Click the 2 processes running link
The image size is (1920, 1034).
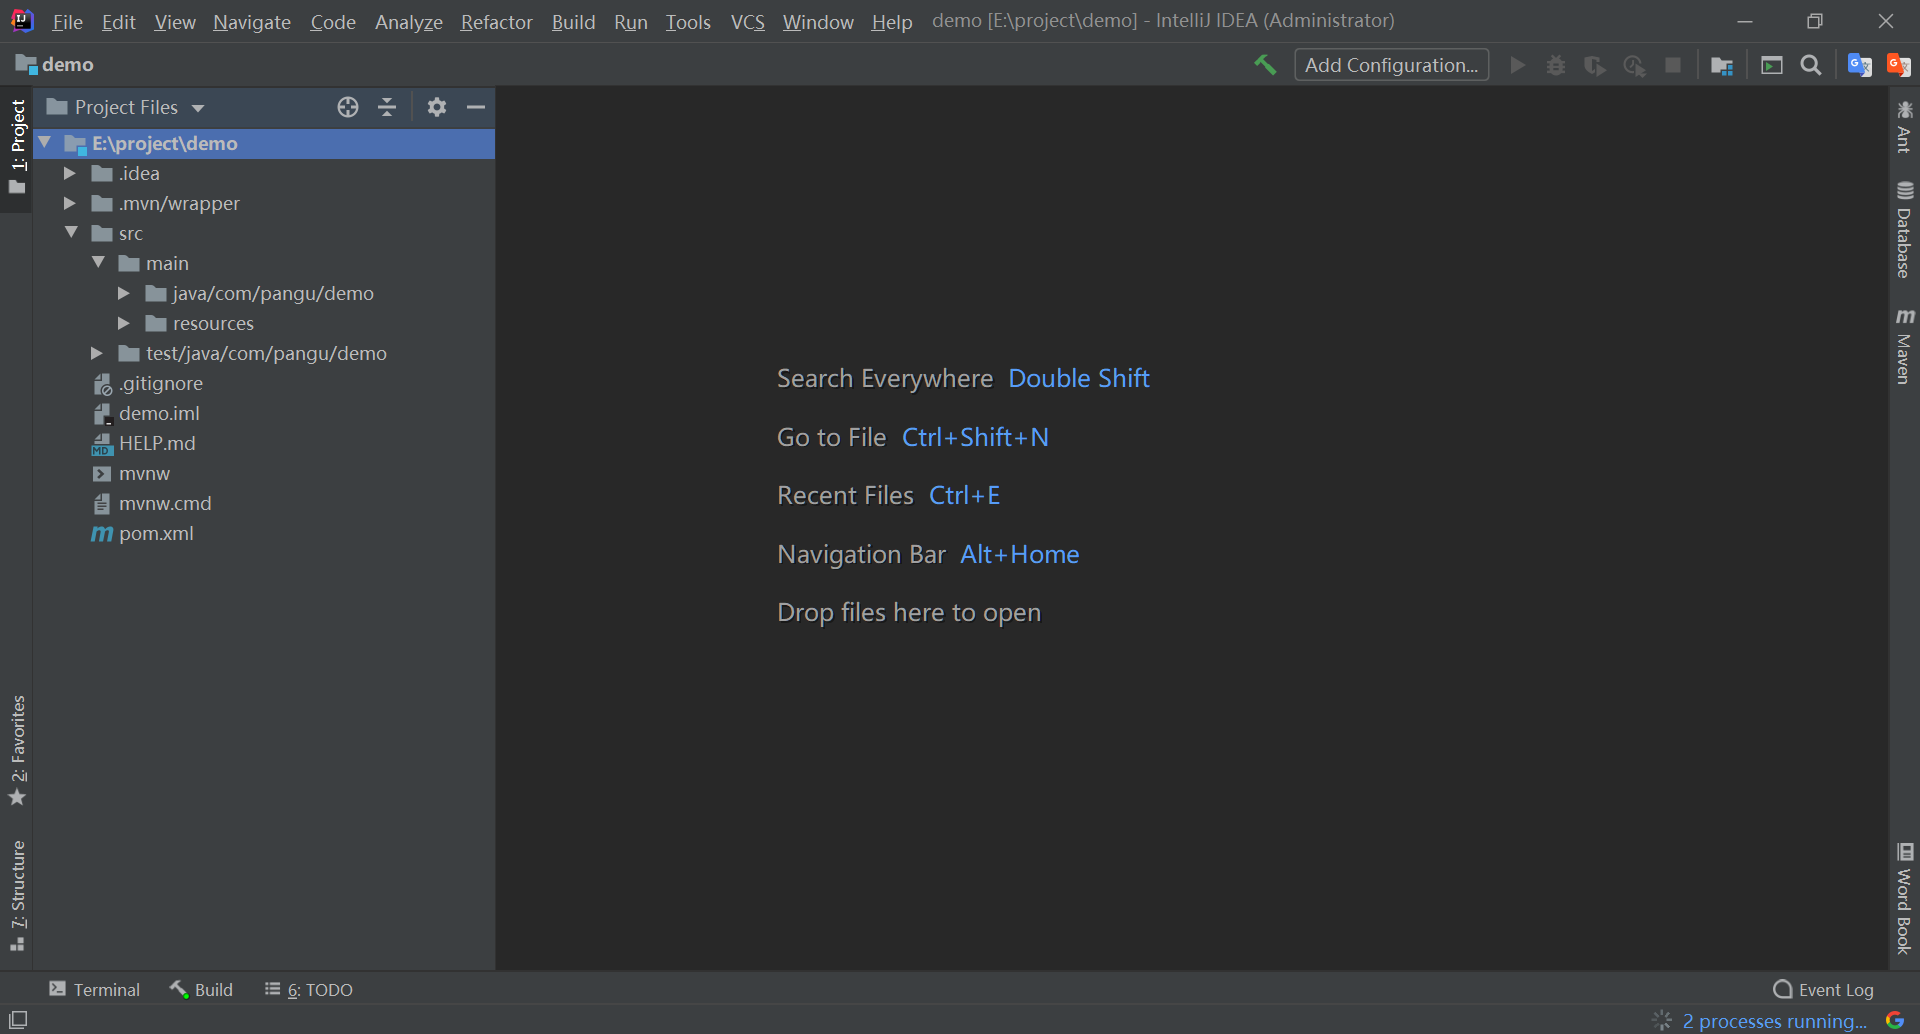[1774, 1021]
